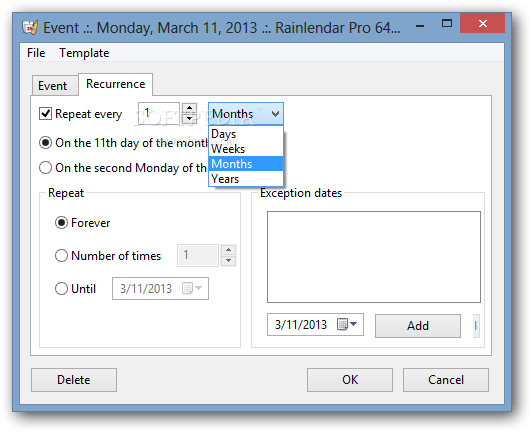Pick Days from the frequency list
Viewport: 532px width, 432px height.
[x=246, y=134]
